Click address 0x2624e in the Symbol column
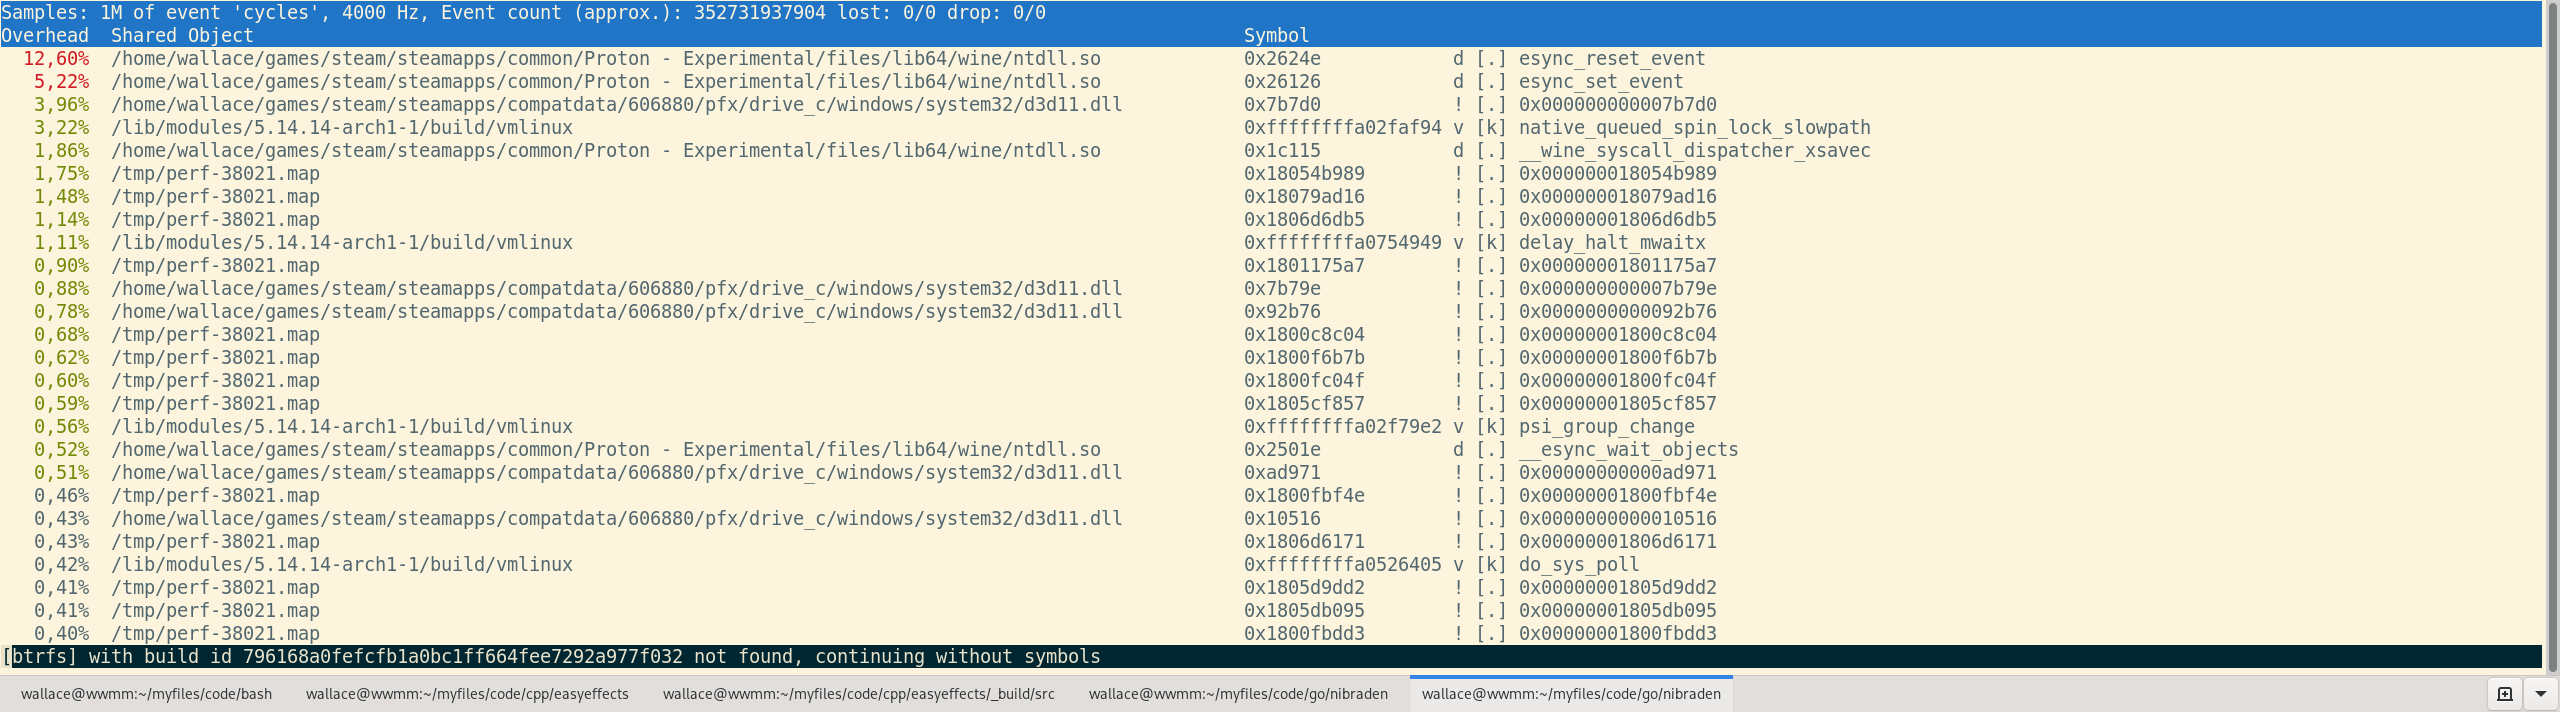Image resolution: width=2560 pixels, height=712 pixels. coord(1282,59)
